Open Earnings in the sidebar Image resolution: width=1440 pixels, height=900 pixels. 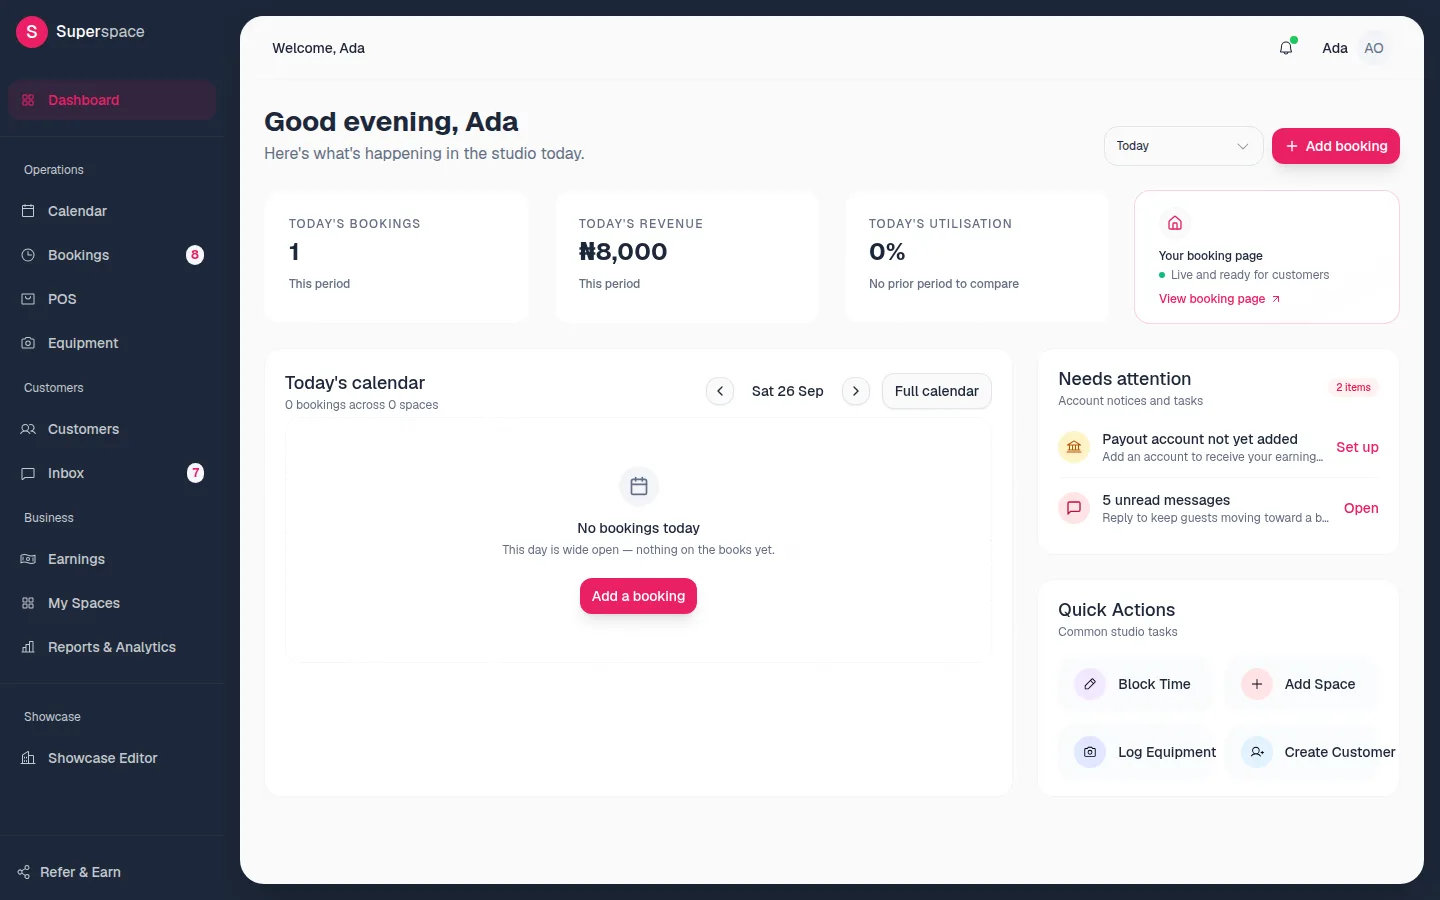[x=112, y=559]
